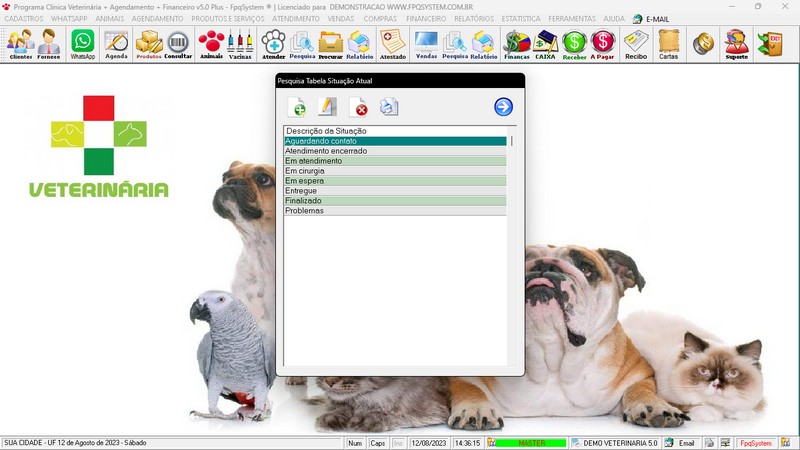Open the COMPRAS menu
This screenshot has height=450, width=800.
click(380, 18)
